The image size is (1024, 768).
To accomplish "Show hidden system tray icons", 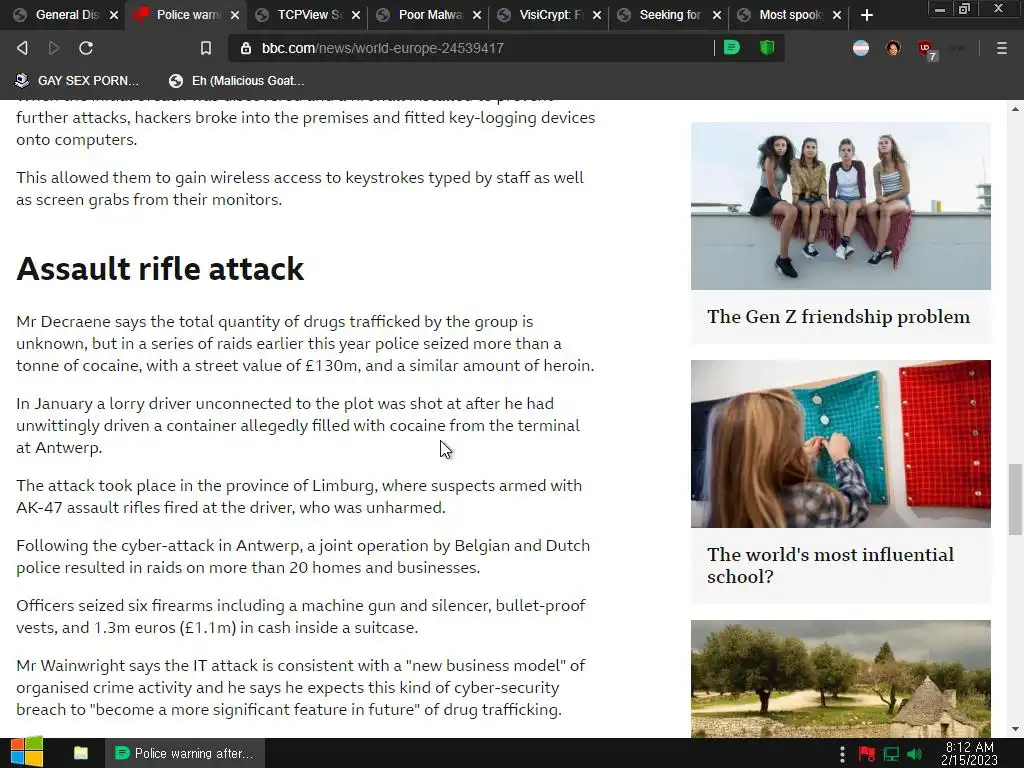I will point(842,754).
